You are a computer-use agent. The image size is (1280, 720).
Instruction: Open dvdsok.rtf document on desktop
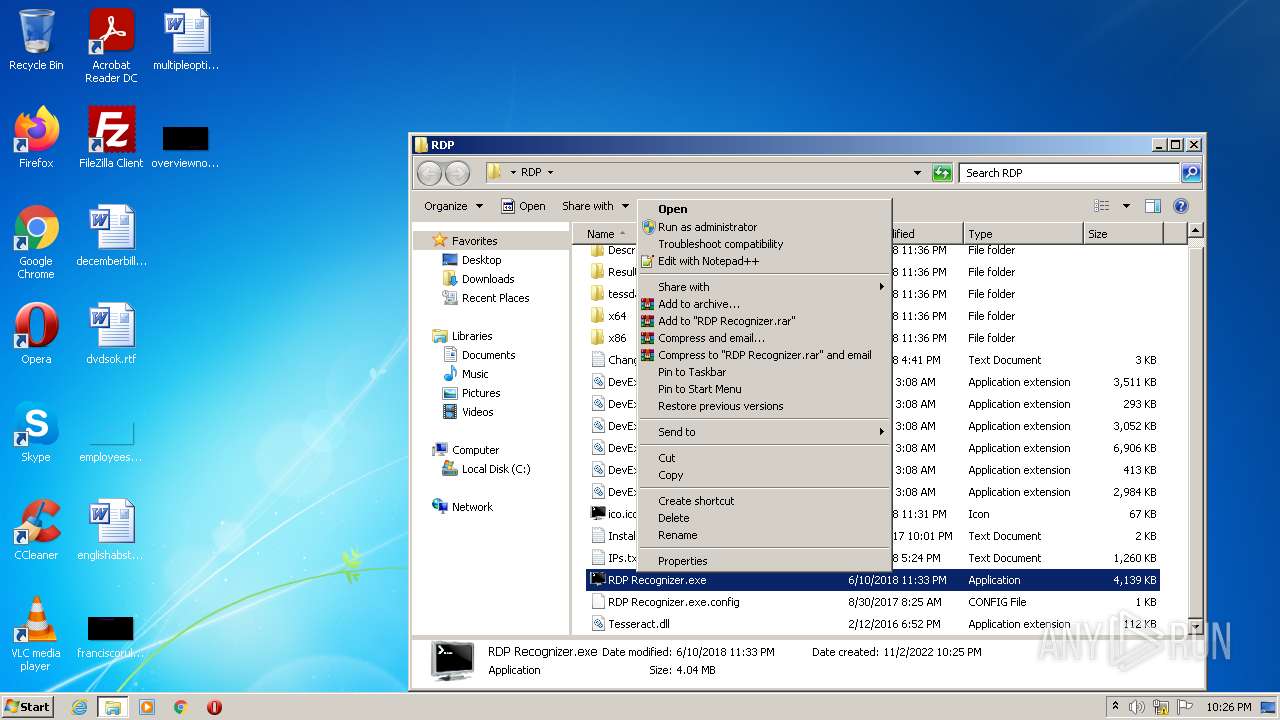coord(111,334)
